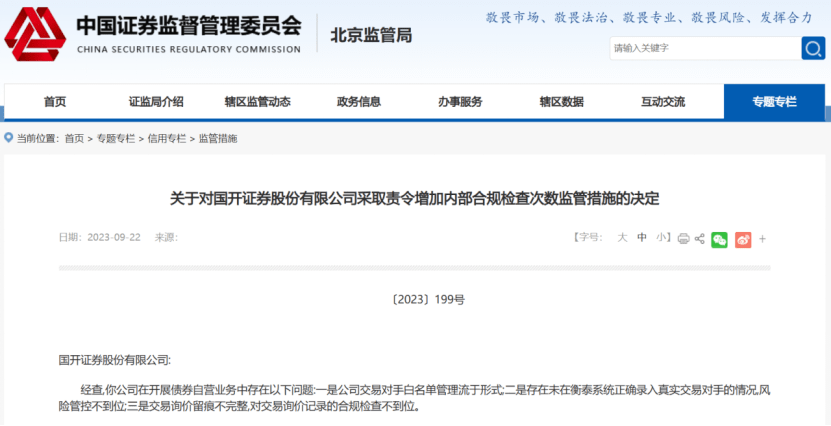The width and height of the screenshot is (831, 426).
Task: Click the printer icon to print article
Action: pyautogui.click(x=684, y=239)
